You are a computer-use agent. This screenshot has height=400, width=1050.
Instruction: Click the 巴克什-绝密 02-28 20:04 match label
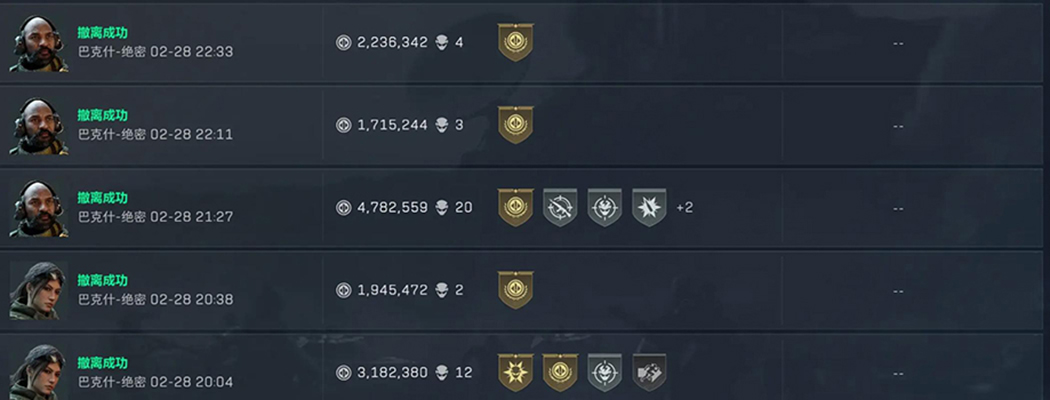[155, 382]
